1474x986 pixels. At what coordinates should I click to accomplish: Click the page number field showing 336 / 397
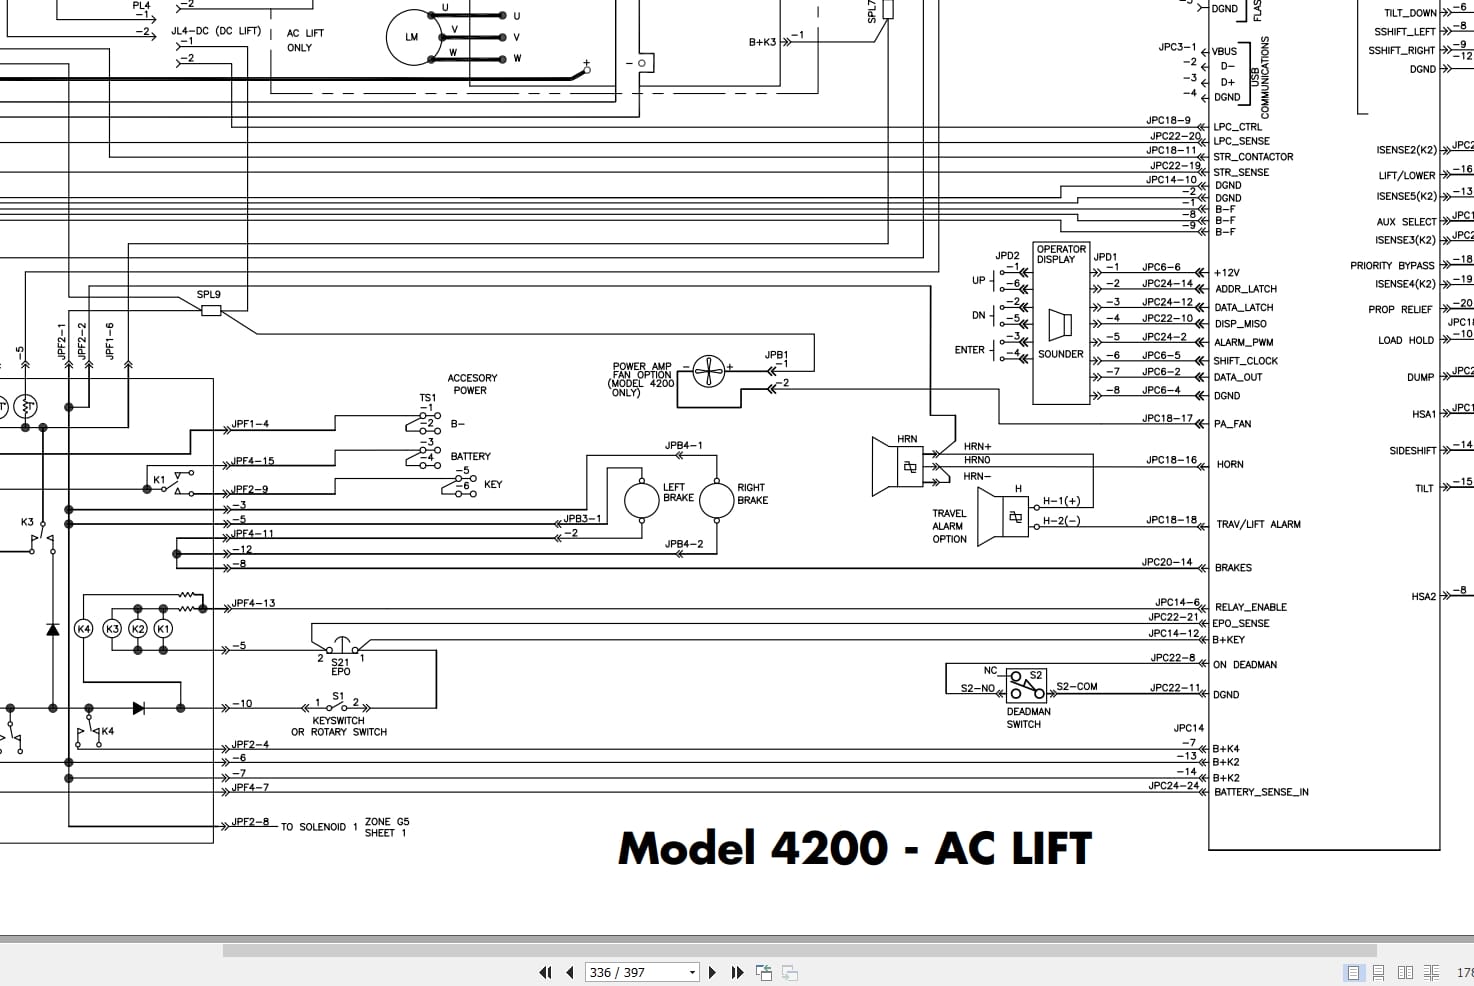pyautogui.click(x=635, y=972)
